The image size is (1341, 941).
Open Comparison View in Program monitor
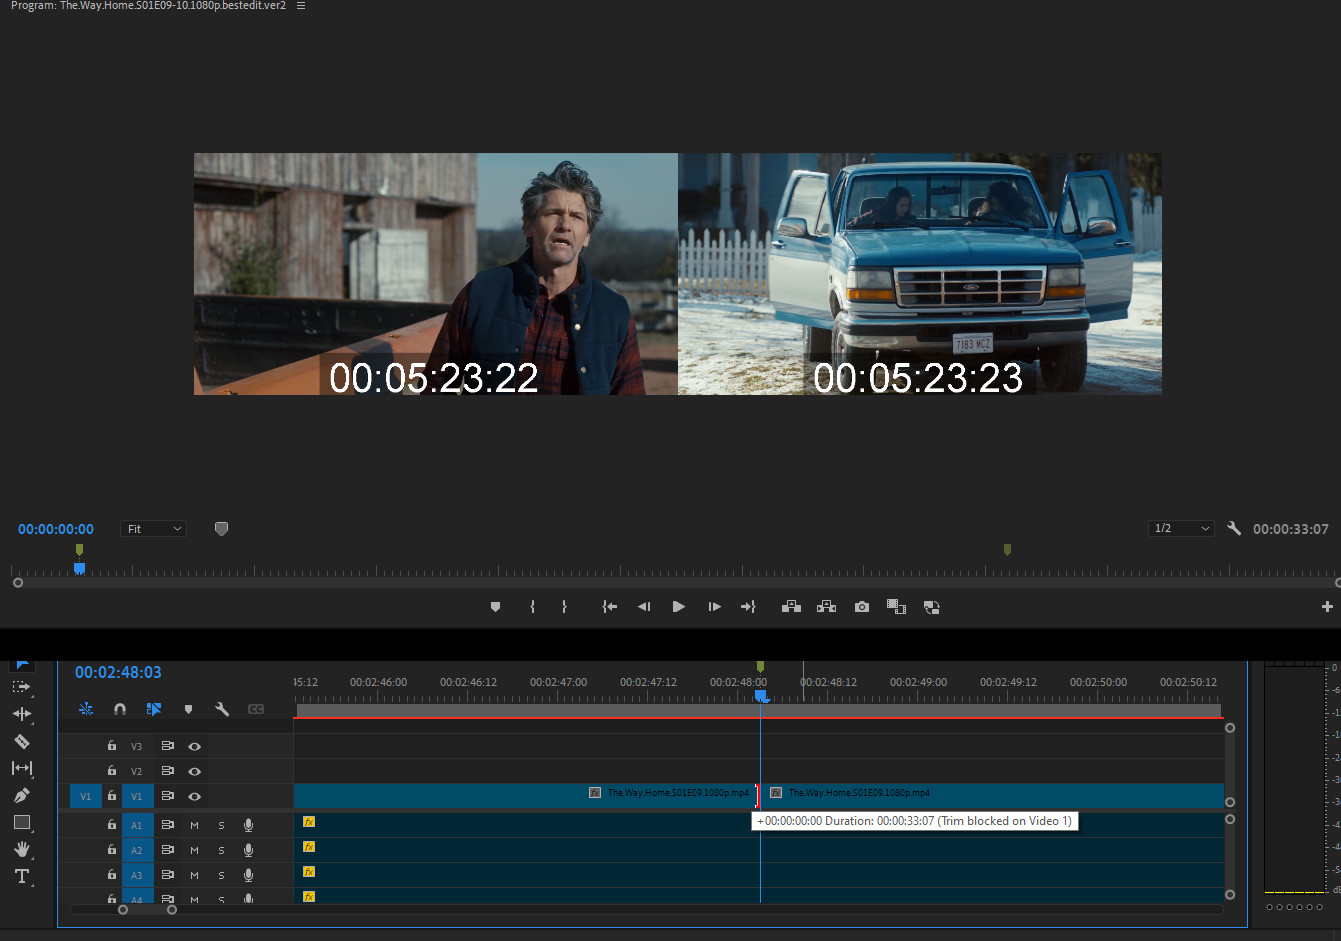click(x=896, y=607)
